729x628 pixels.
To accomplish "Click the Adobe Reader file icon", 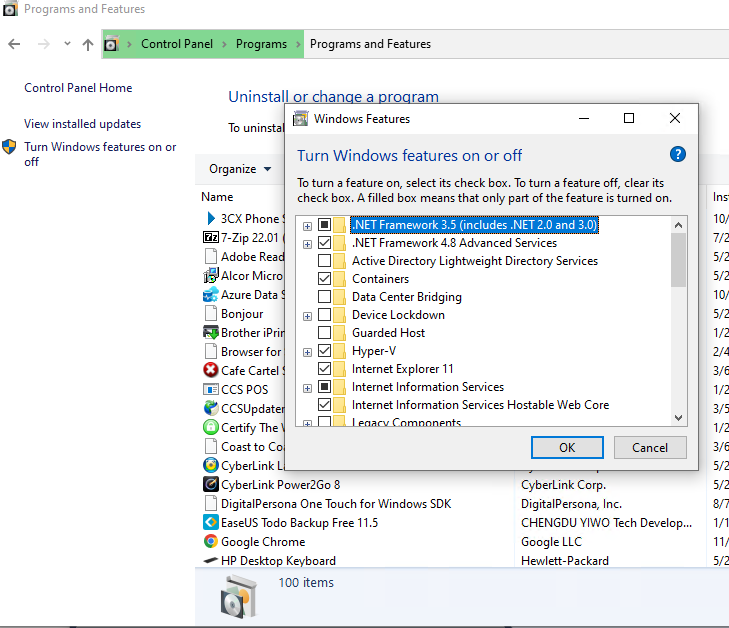I will [x=211, y=257].
